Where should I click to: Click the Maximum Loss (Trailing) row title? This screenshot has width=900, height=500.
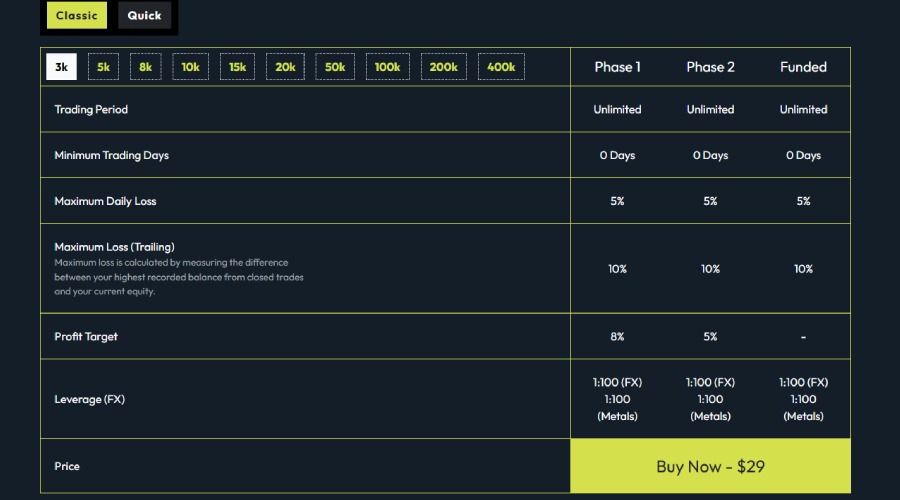114,247
